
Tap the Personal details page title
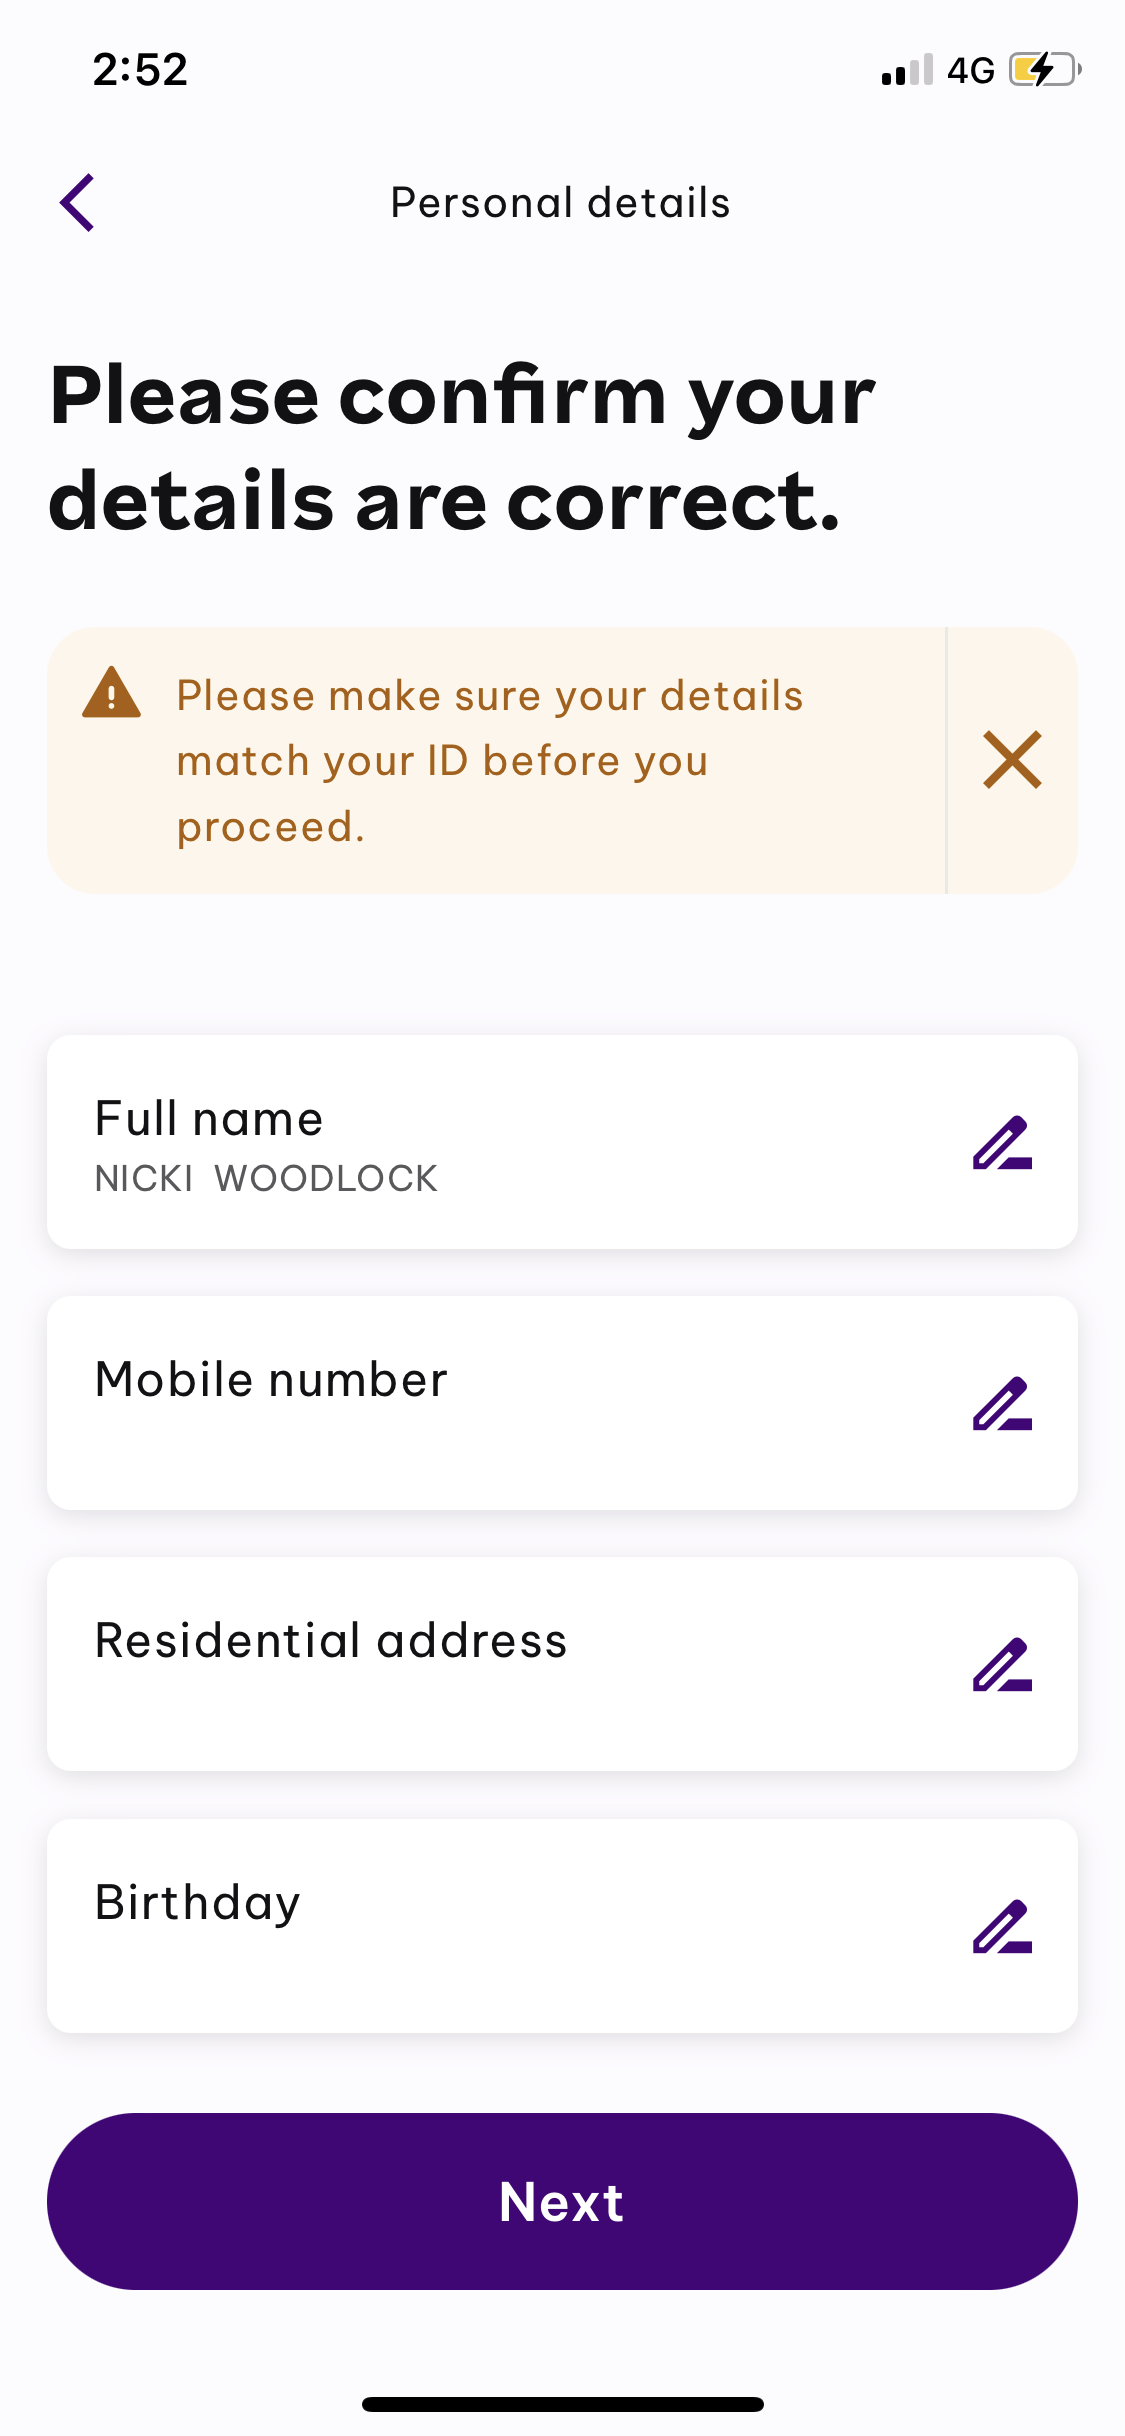click(x=561, y=203)
